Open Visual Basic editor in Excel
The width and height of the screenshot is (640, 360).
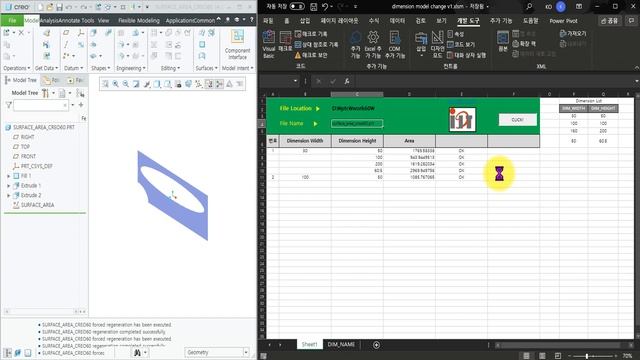(269, 44)
